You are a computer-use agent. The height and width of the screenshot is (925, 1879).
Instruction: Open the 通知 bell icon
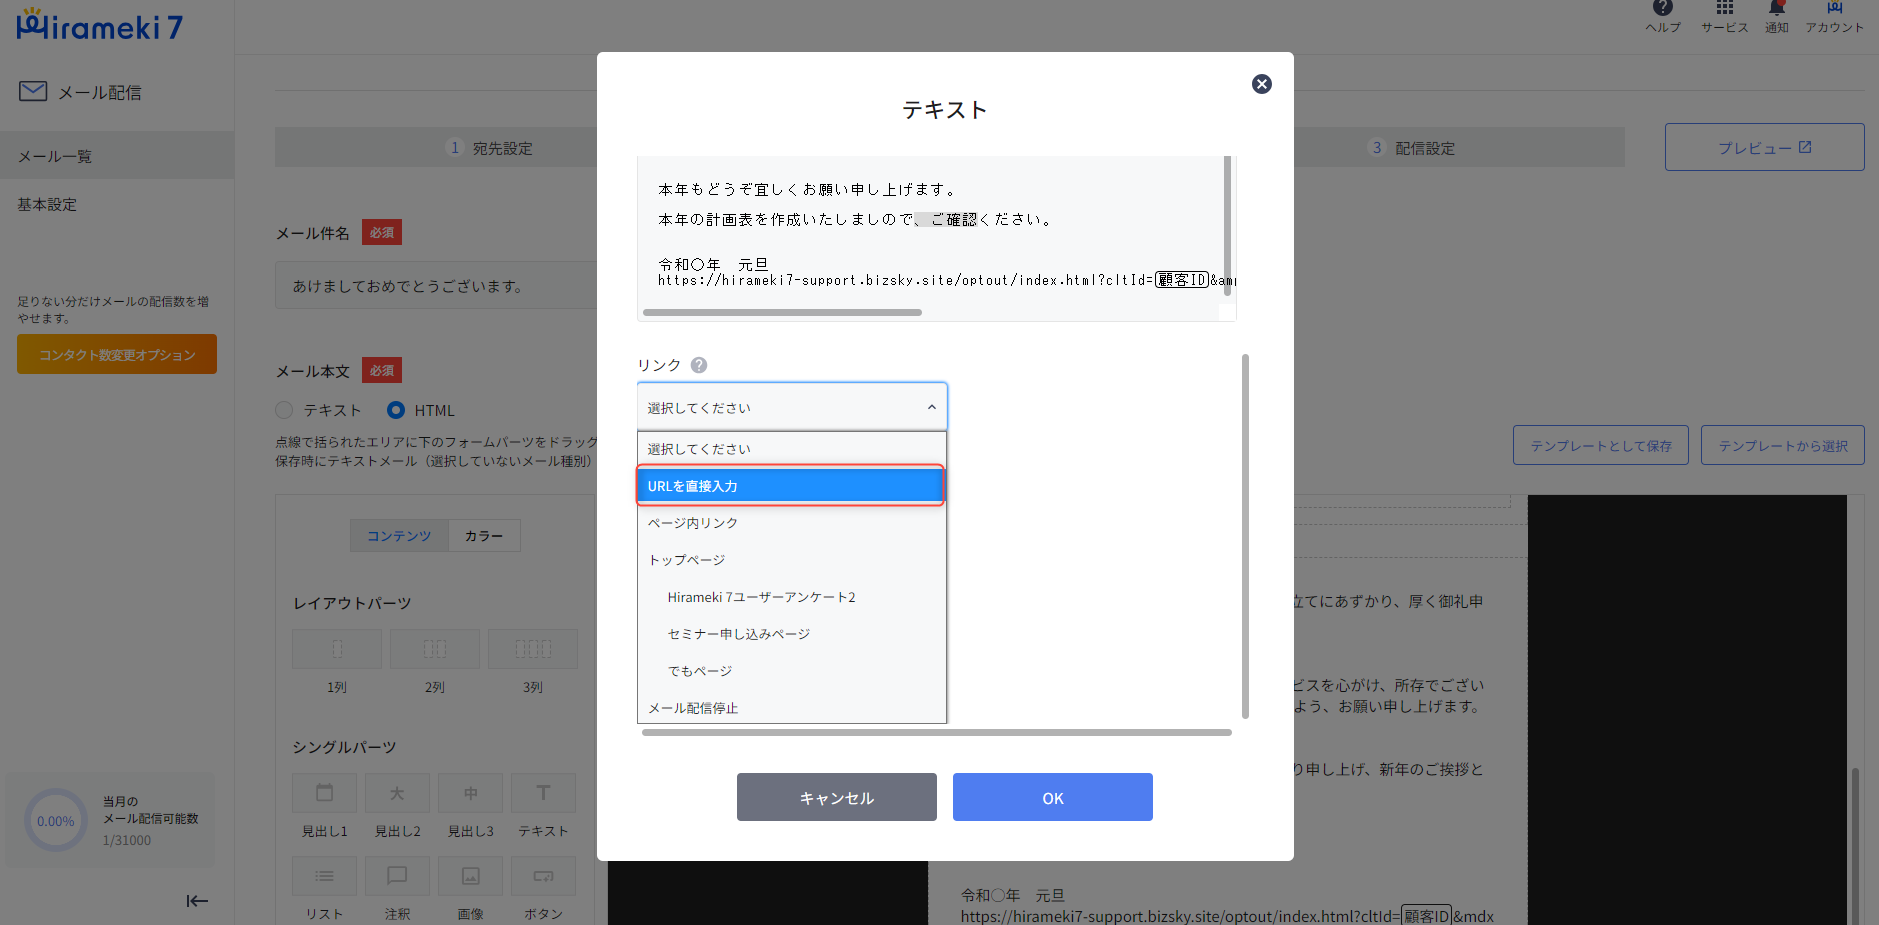point(1776,9)
